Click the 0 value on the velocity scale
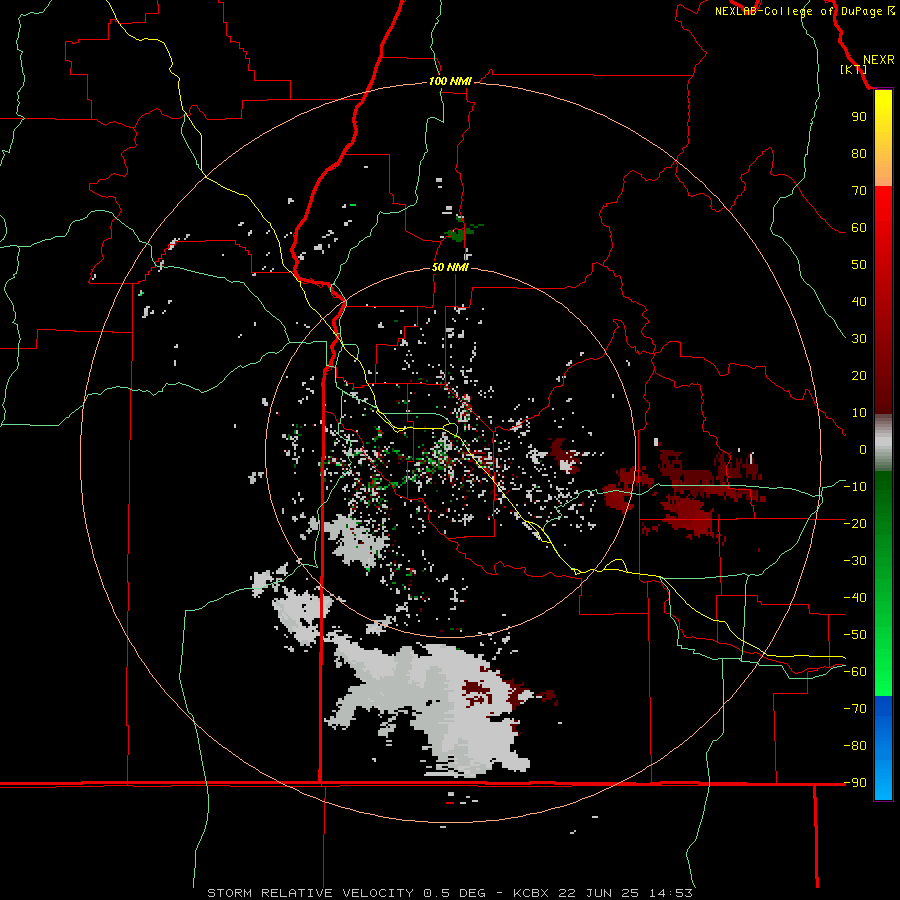The image size is (900, 900). pos(863,450)
